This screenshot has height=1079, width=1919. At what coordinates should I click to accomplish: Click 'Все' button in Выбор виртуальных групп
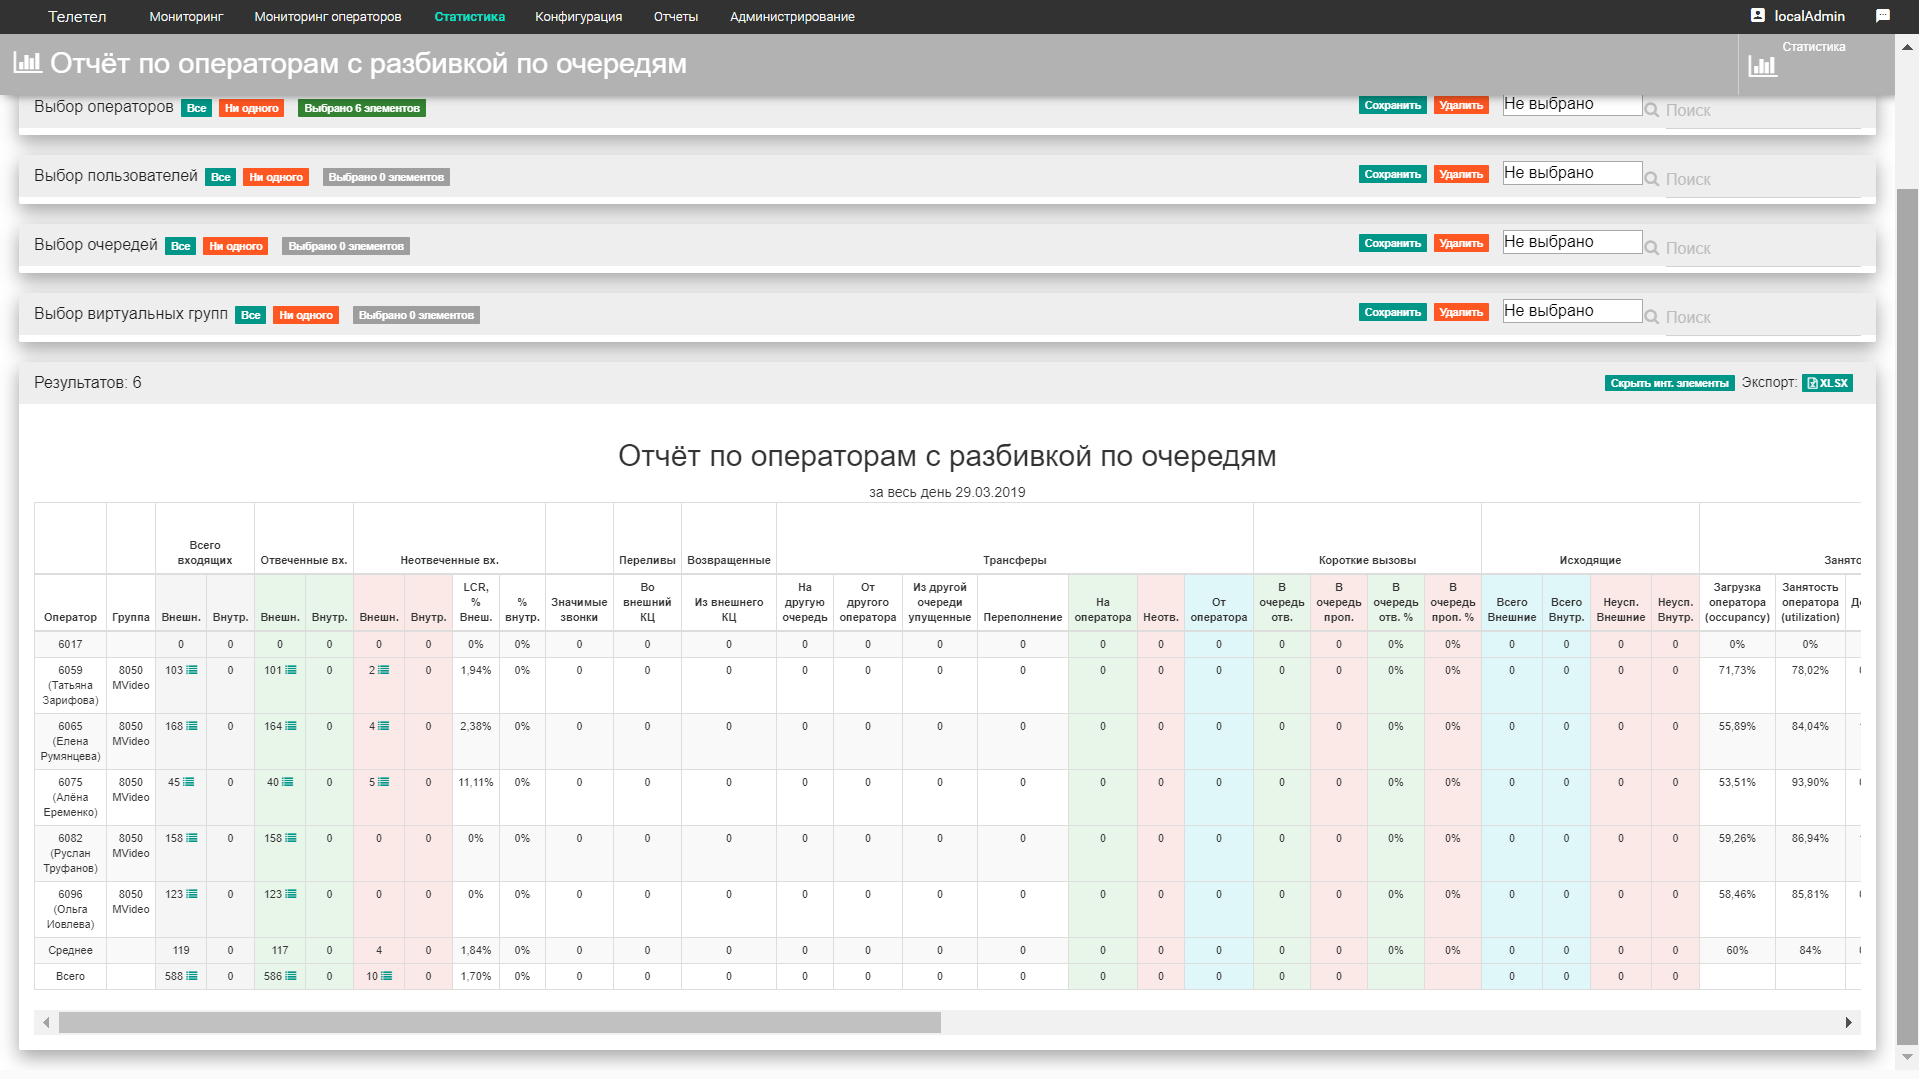pyautogui.click(x=250, y=315)
